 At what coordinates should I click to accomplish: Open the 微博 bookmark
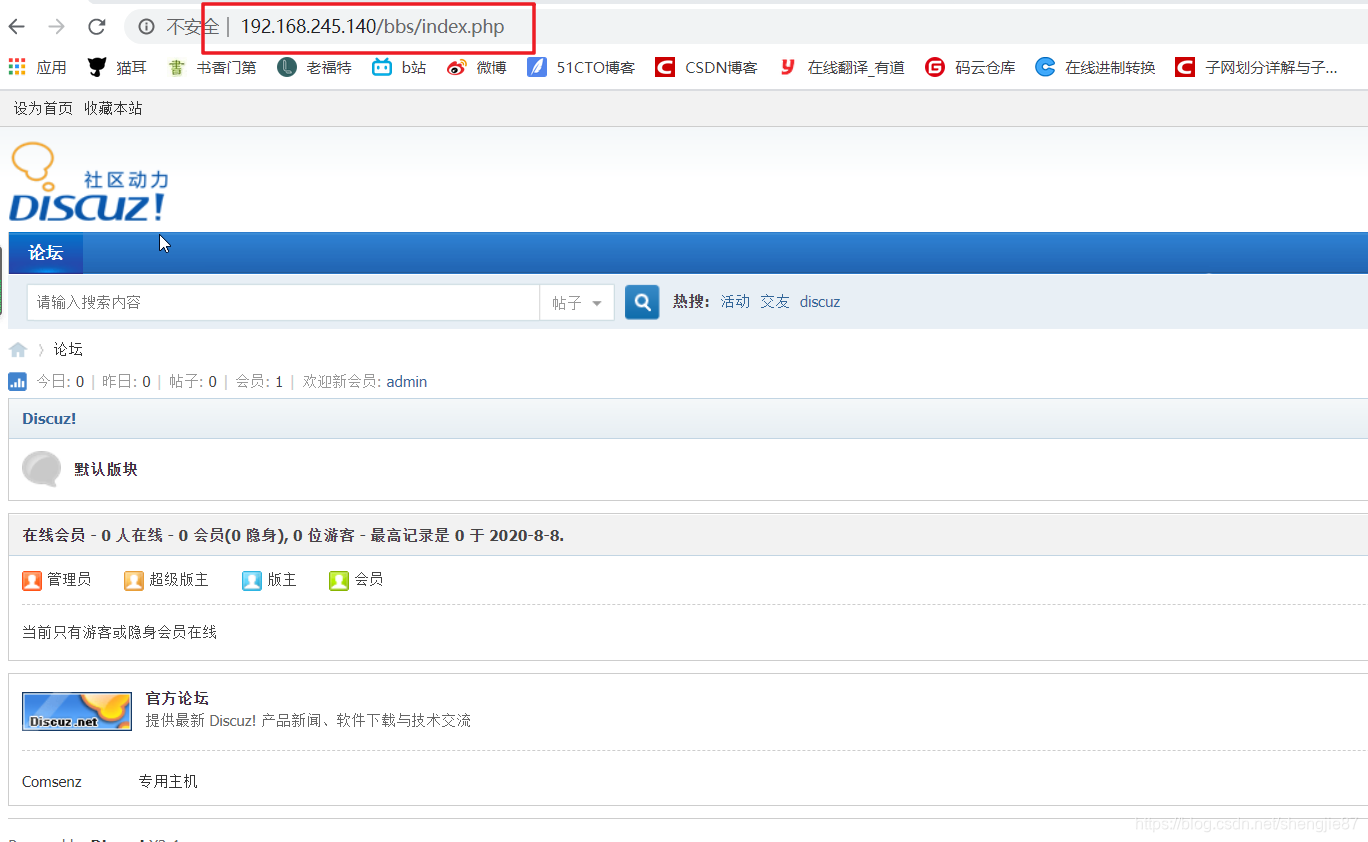tap(476, 67)
